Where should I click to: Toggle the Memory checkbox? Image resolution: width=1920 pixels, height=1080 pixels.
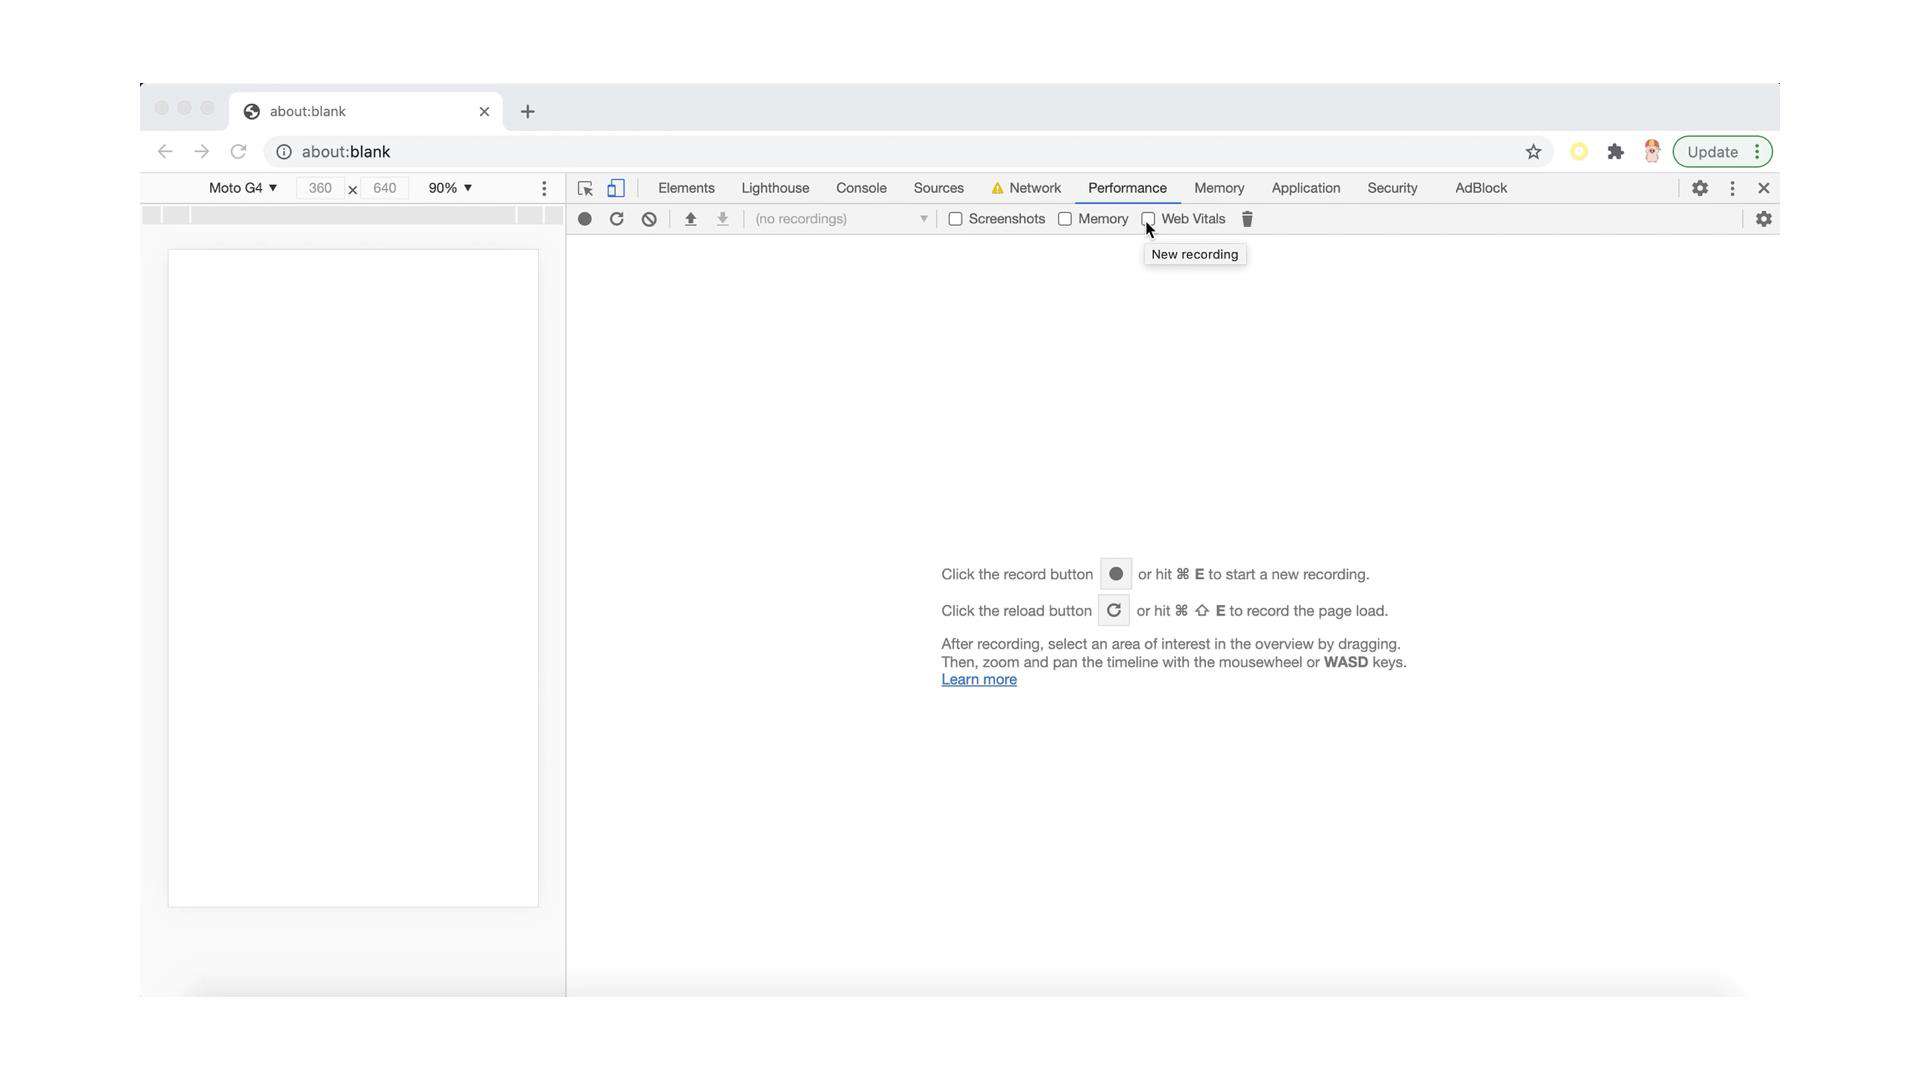[x=1065, y=219]
